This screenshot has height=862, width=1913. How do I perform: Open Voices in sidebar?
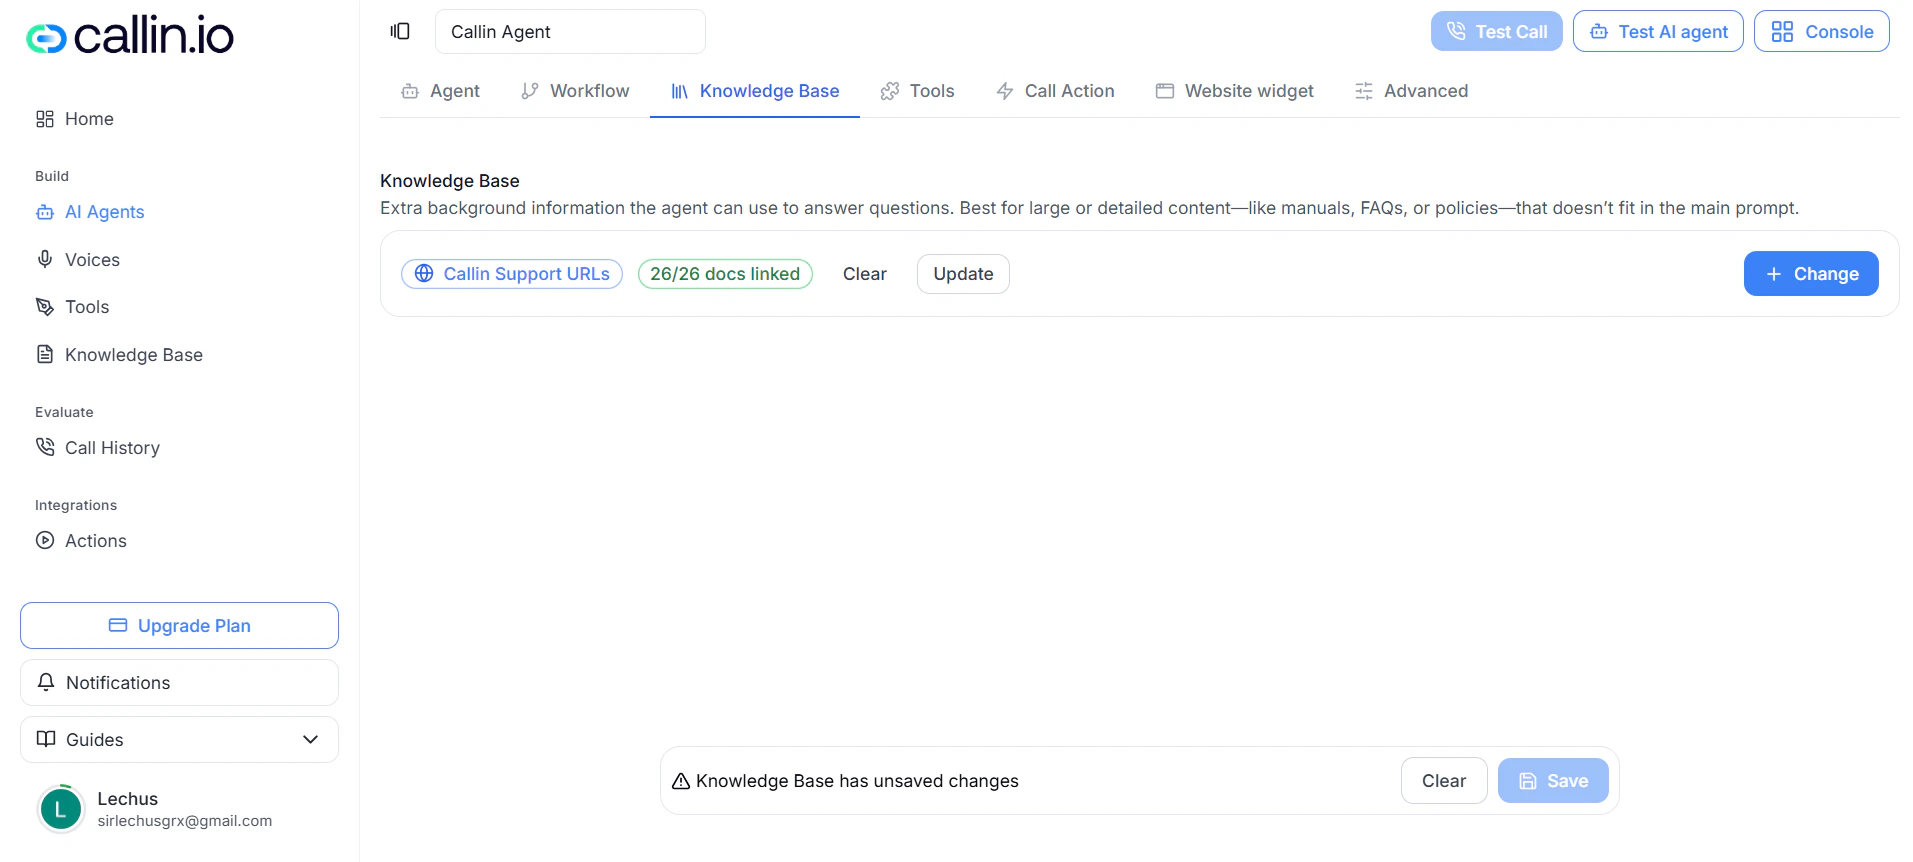pyautogui.click(x=78, y=260)
